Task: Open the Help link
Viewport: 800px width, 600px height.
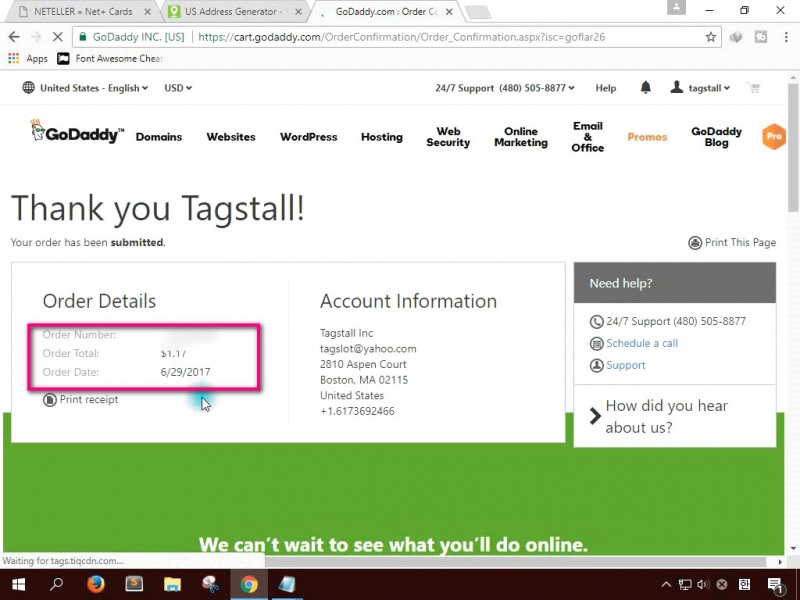Action: coord(606,88)
